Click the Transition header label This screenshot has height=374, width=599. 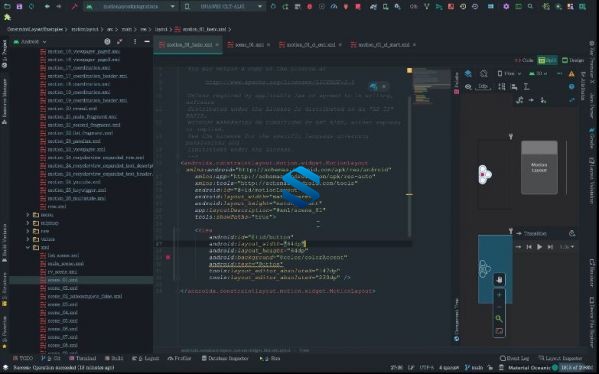pyautogui.click(x=535, y=233)
